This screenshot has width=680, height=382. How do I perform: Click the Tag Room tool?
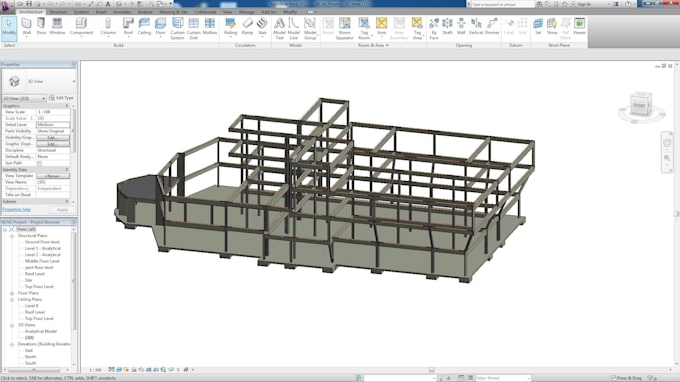(x=364, y=29)
